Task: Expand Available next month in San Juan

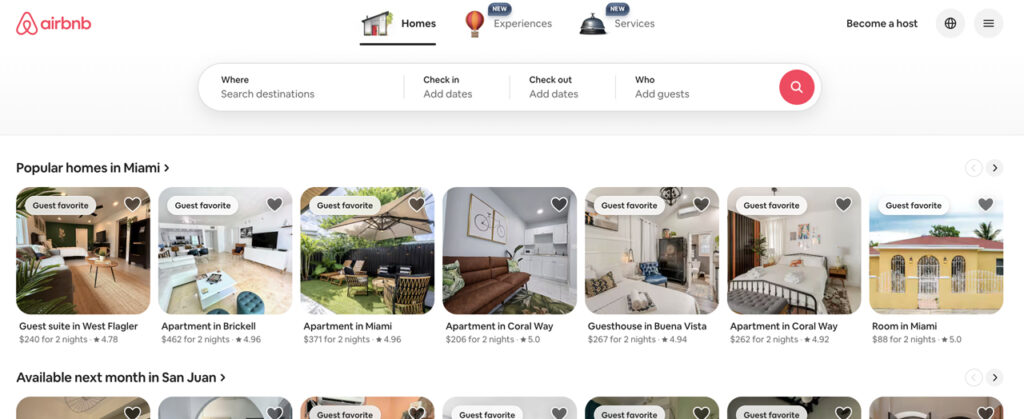Action: click(x=121, y=377)
